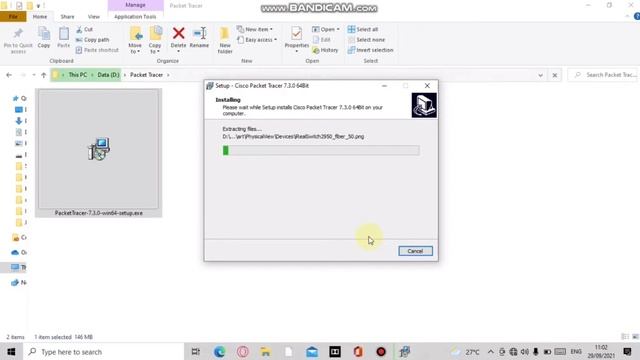
Task: Open the File menu tab
Action: click(13, 17)
